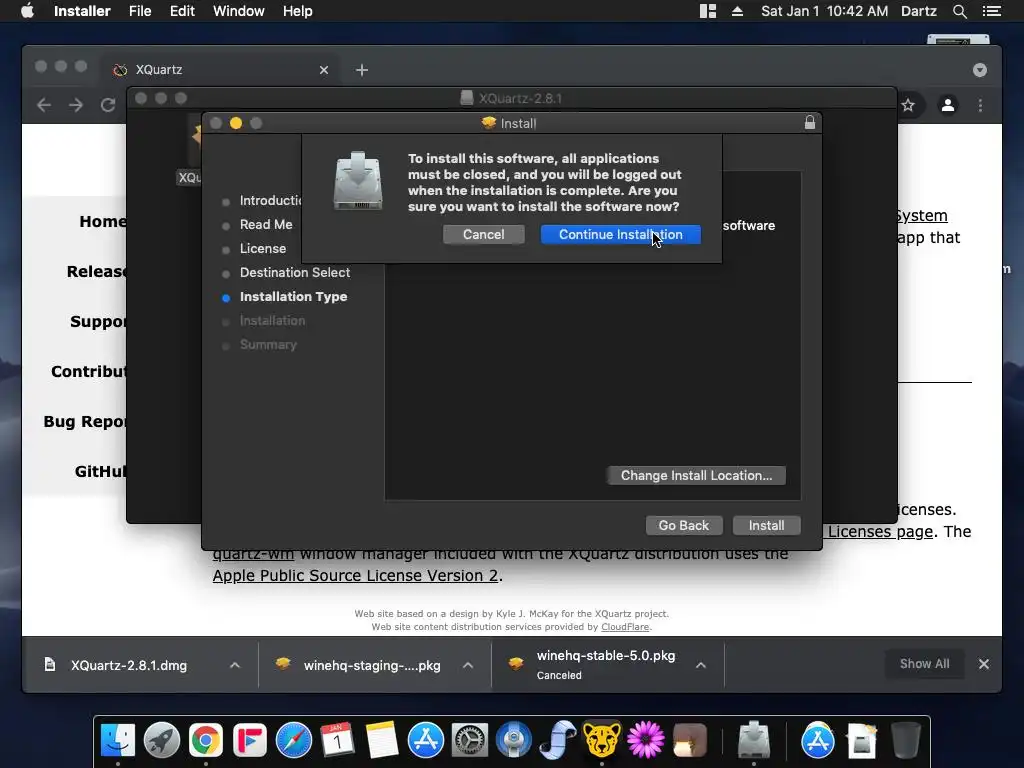This screenshot has width=1024, height=768.
Task: Open browser profile avatar
Action: [948, 105]
